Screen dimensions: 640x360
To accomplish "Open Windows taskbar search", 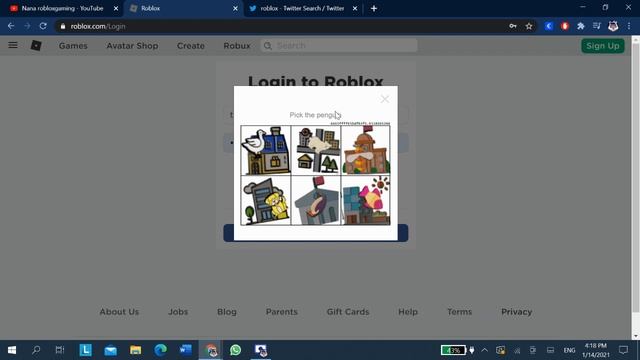I will click(x=36, y=350).
